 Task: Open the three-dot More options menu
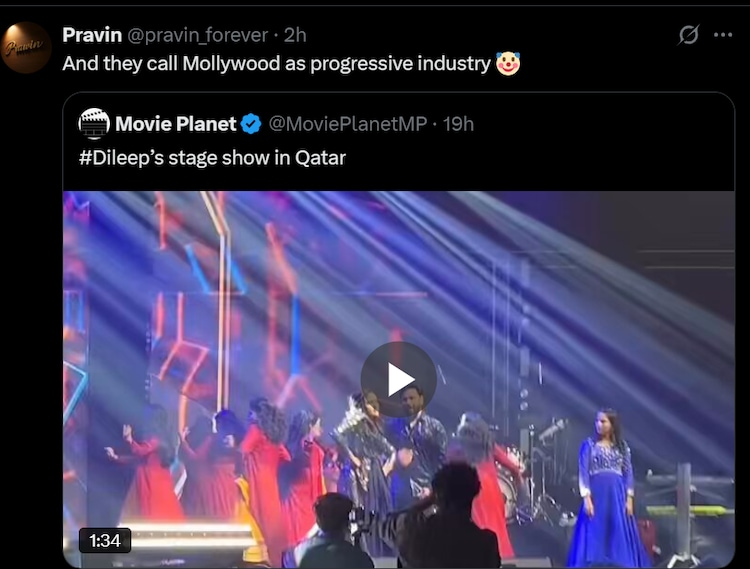(x=723, y=35)
